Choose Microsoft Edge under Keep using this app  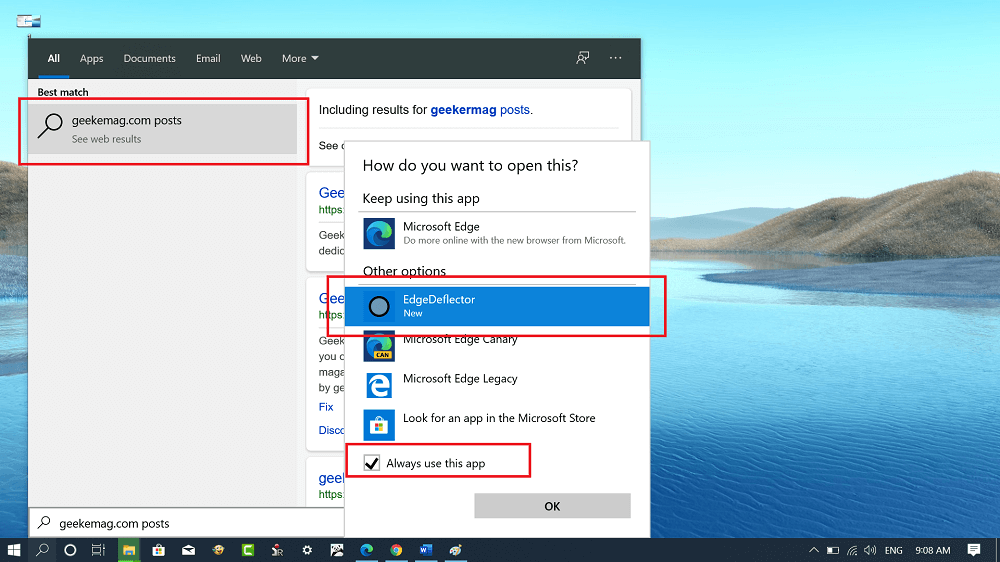click(497, 233)
